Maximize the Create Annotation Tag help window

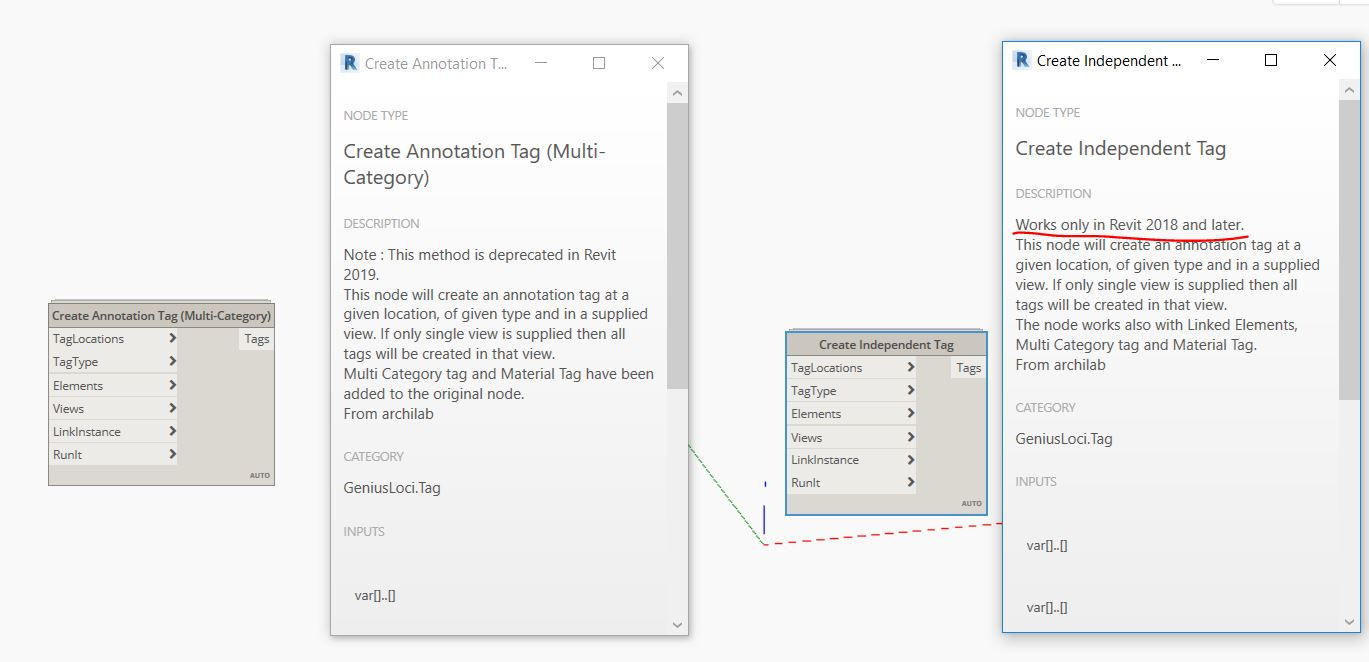599,63
